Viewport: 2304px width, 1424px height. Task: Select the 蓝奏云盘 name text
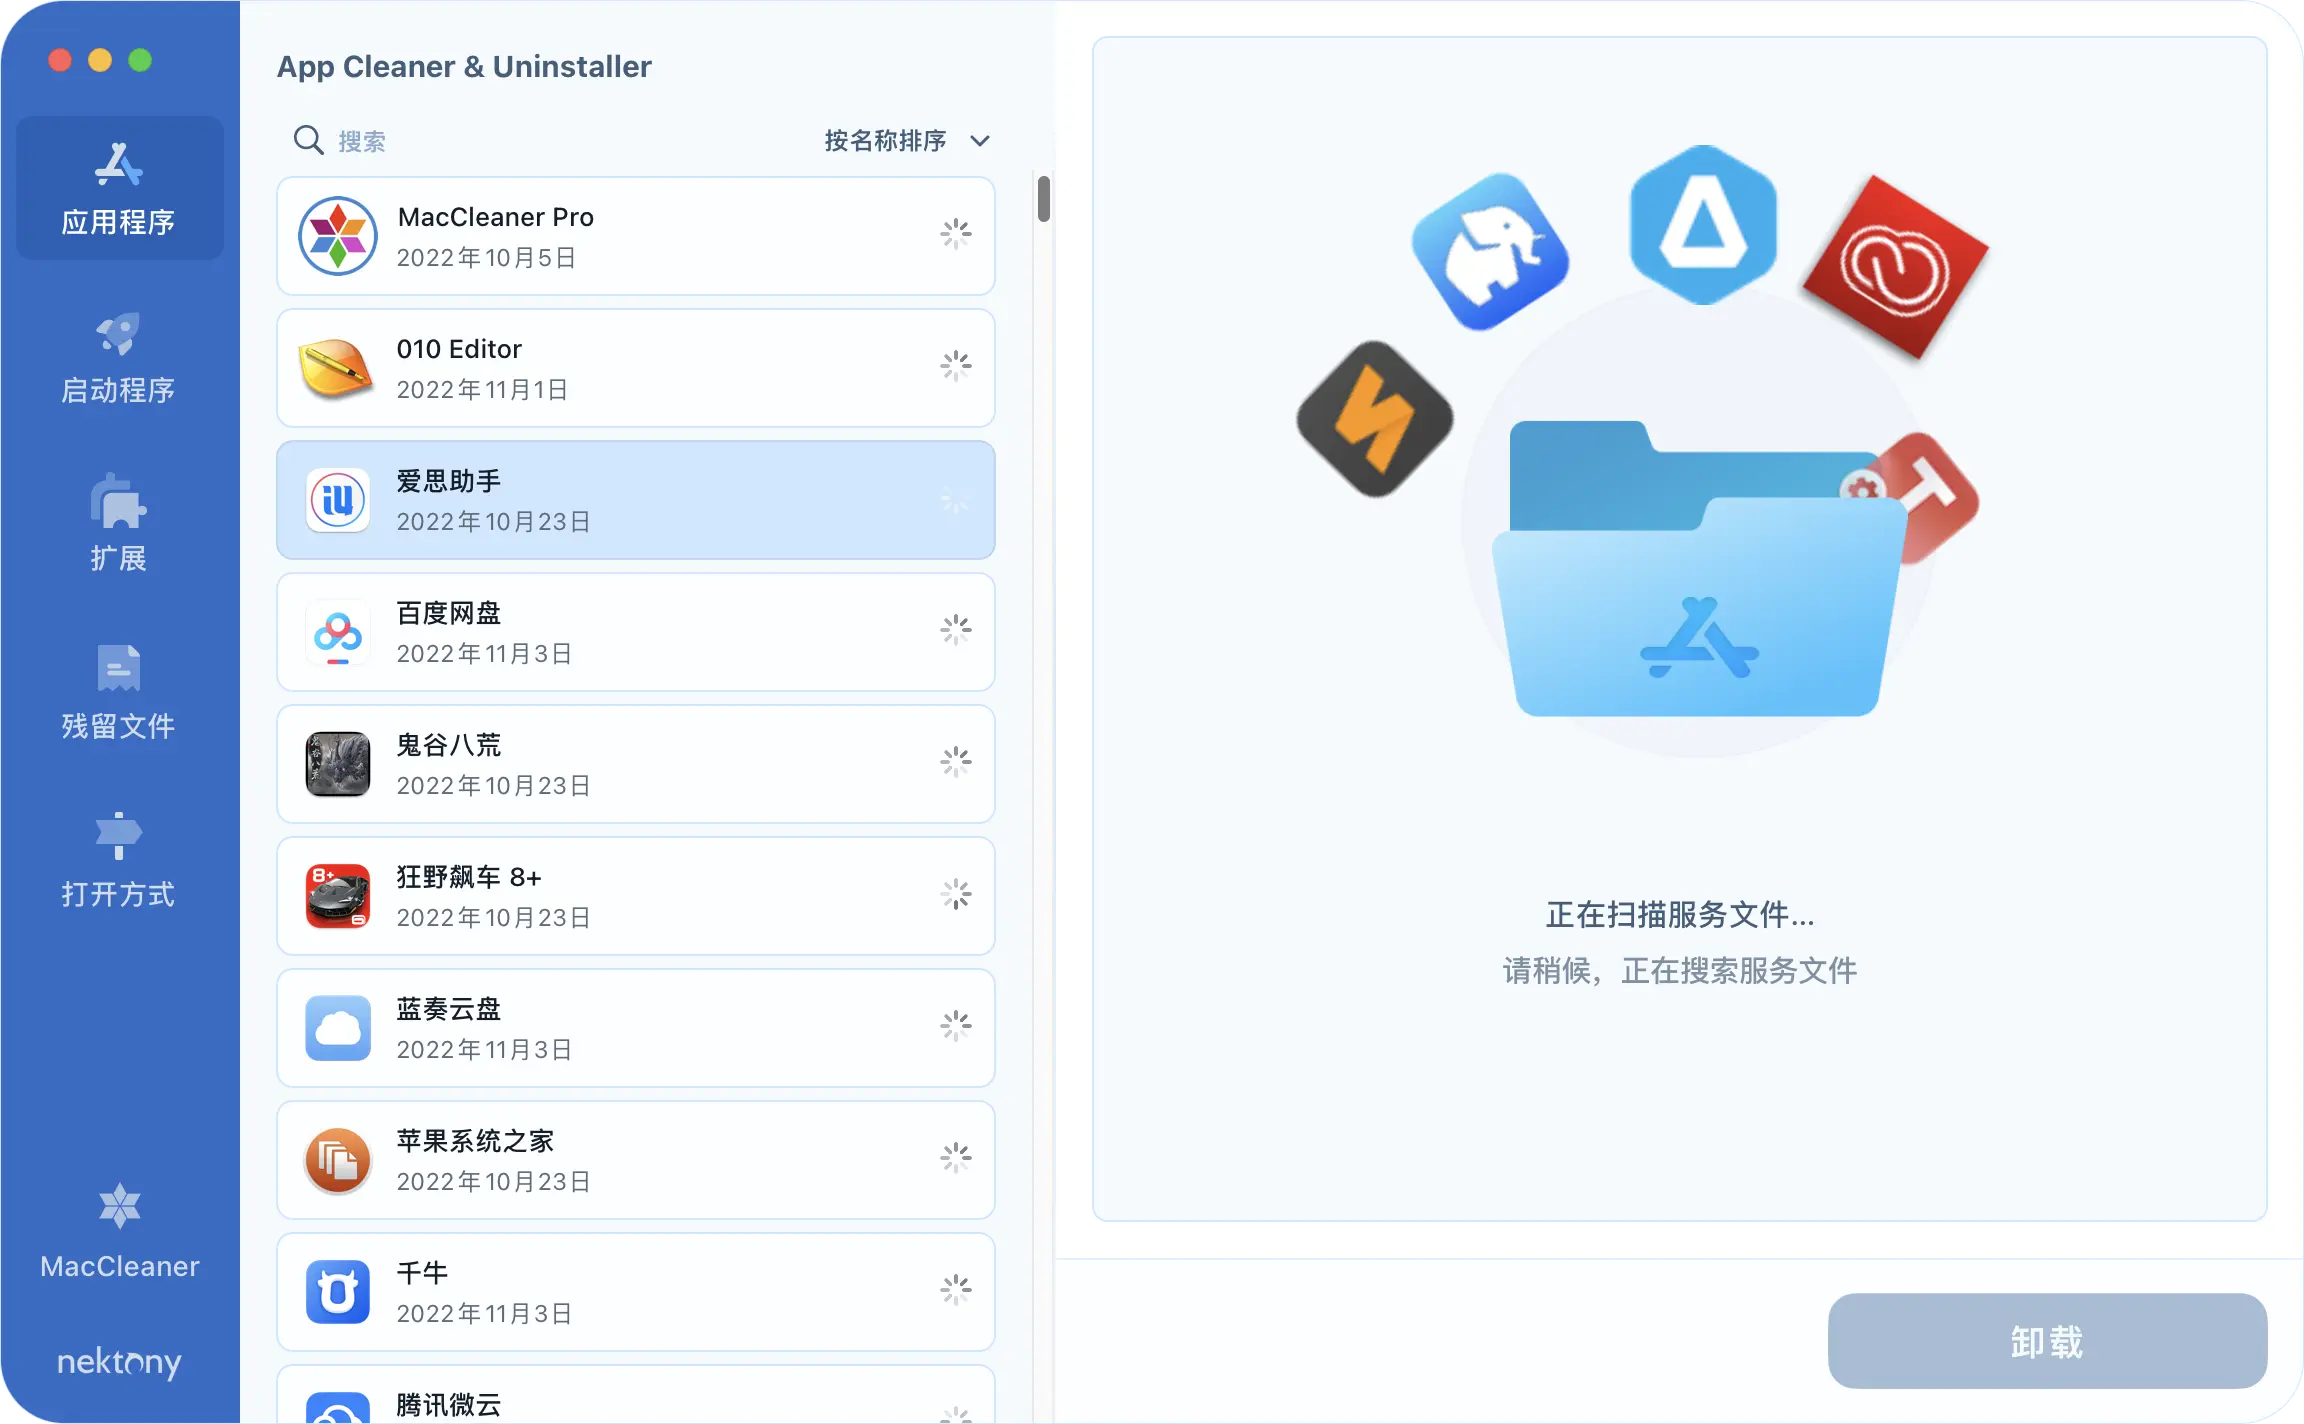[x=448, y=1009]
